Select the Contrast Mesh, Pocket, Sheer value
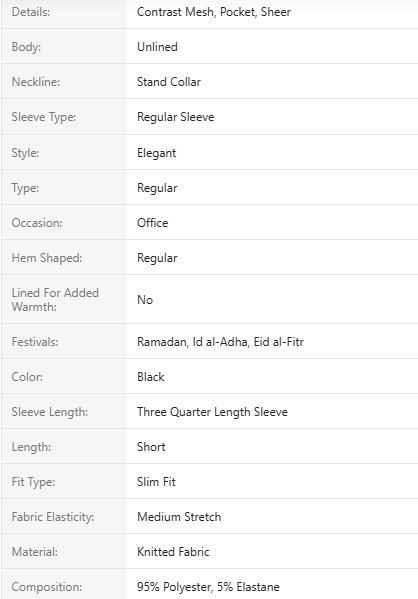 pos(214,12)
